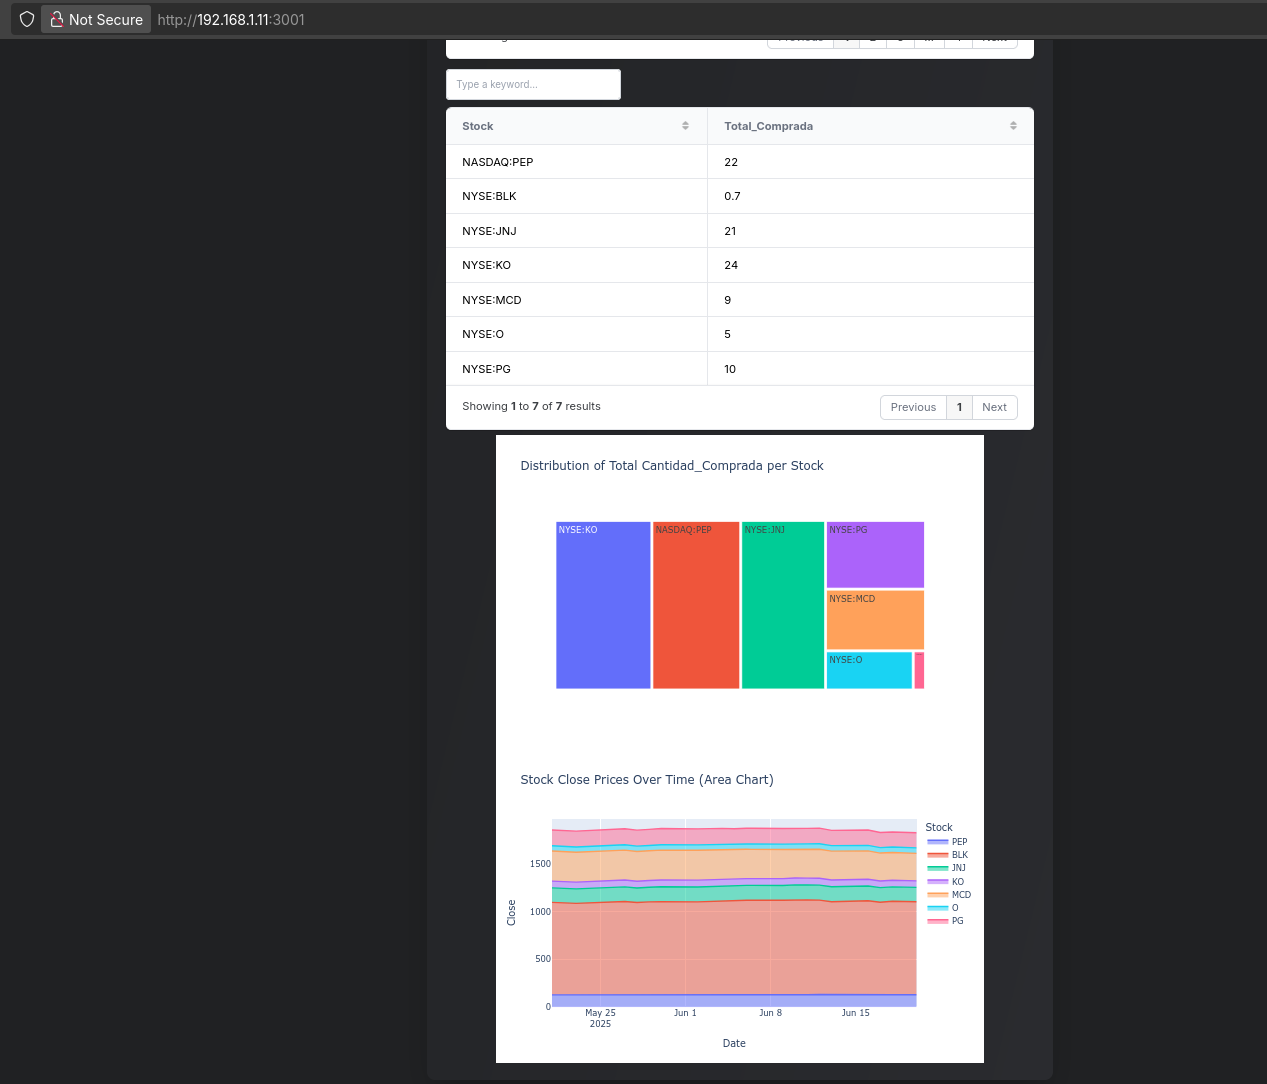
Task: Click value 10 in the PG row
Action: (730, 369)
